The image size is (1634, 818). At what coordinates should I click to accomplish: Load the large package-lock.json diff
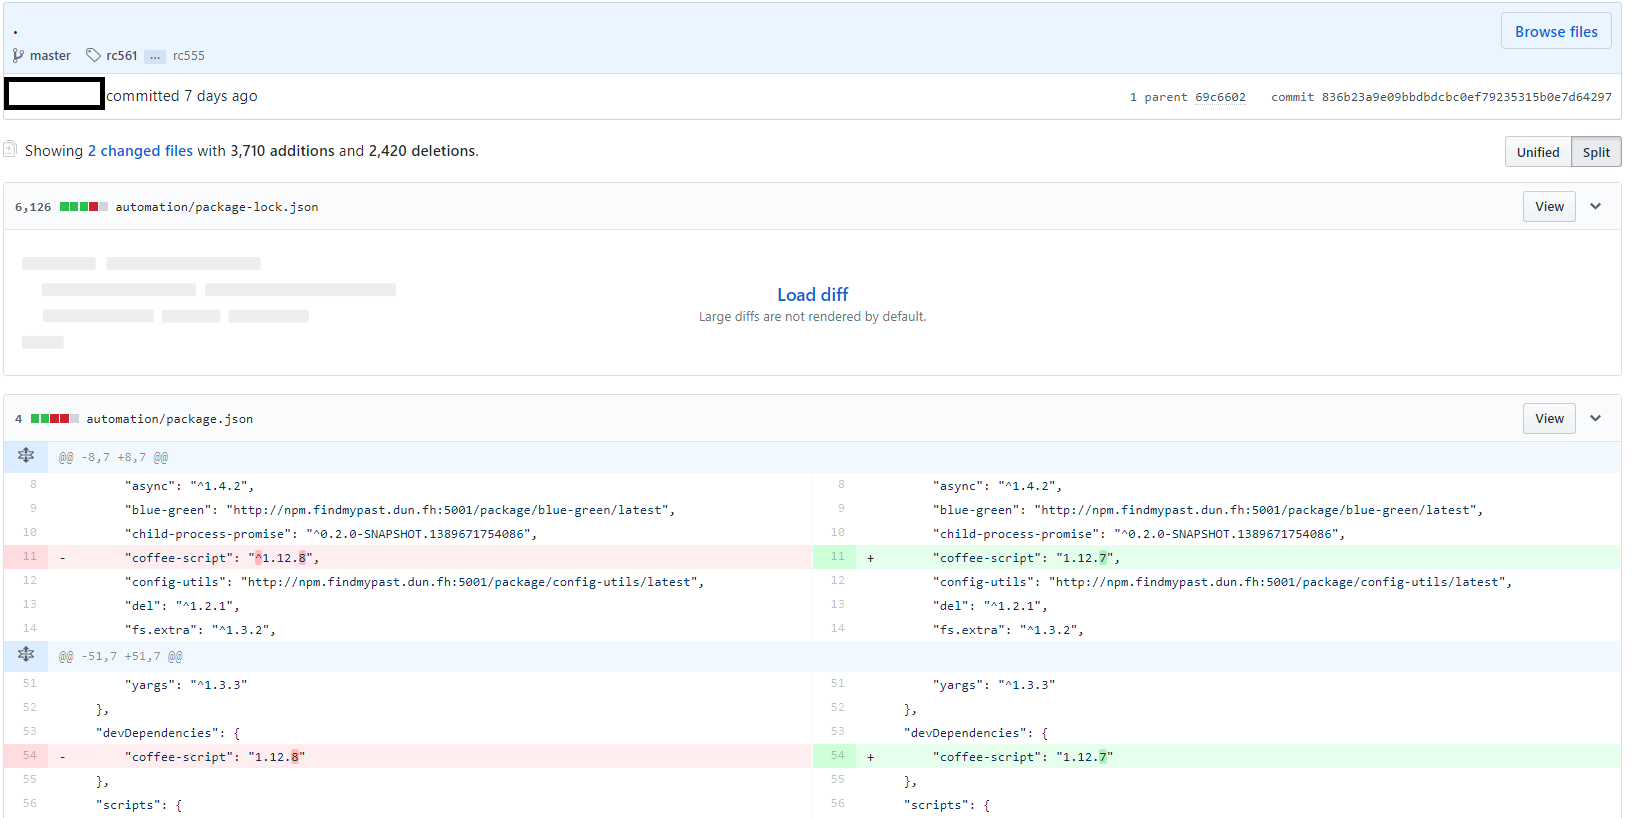point(812,294)
